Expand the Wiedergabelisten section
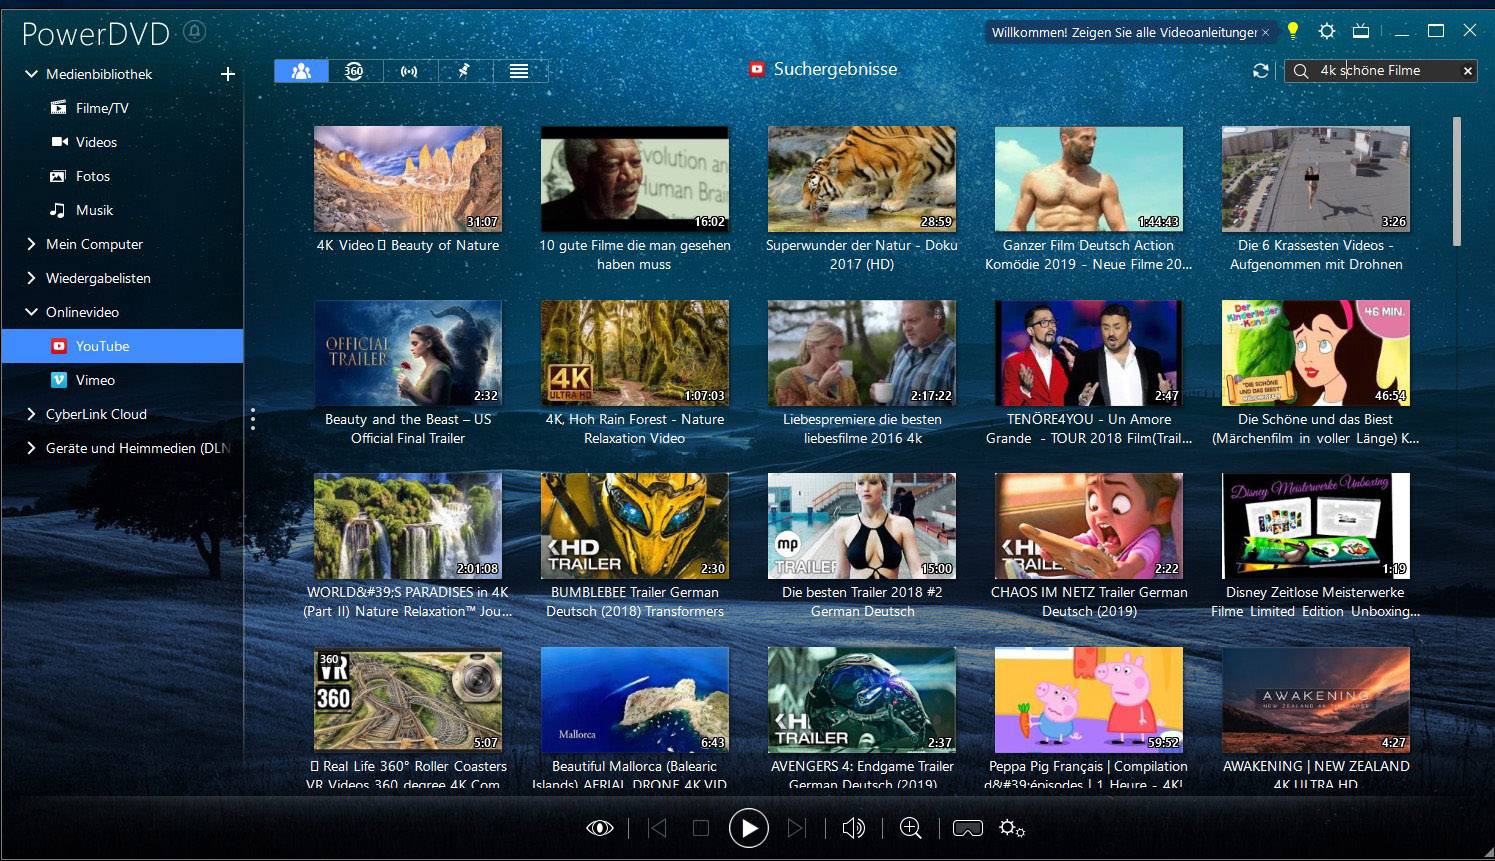The height and width of the screenshot is (861, 1495). [29, 278]
